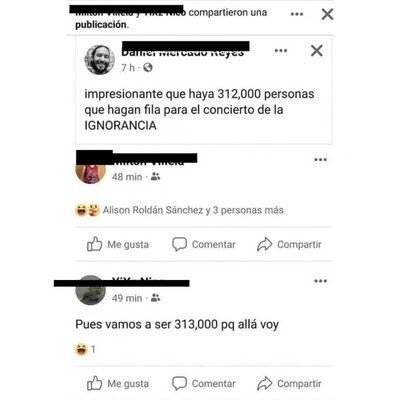Viewport: 400px width, 400px height.
Task: Open the options dots on the original 7 h post
Action: 281,51
